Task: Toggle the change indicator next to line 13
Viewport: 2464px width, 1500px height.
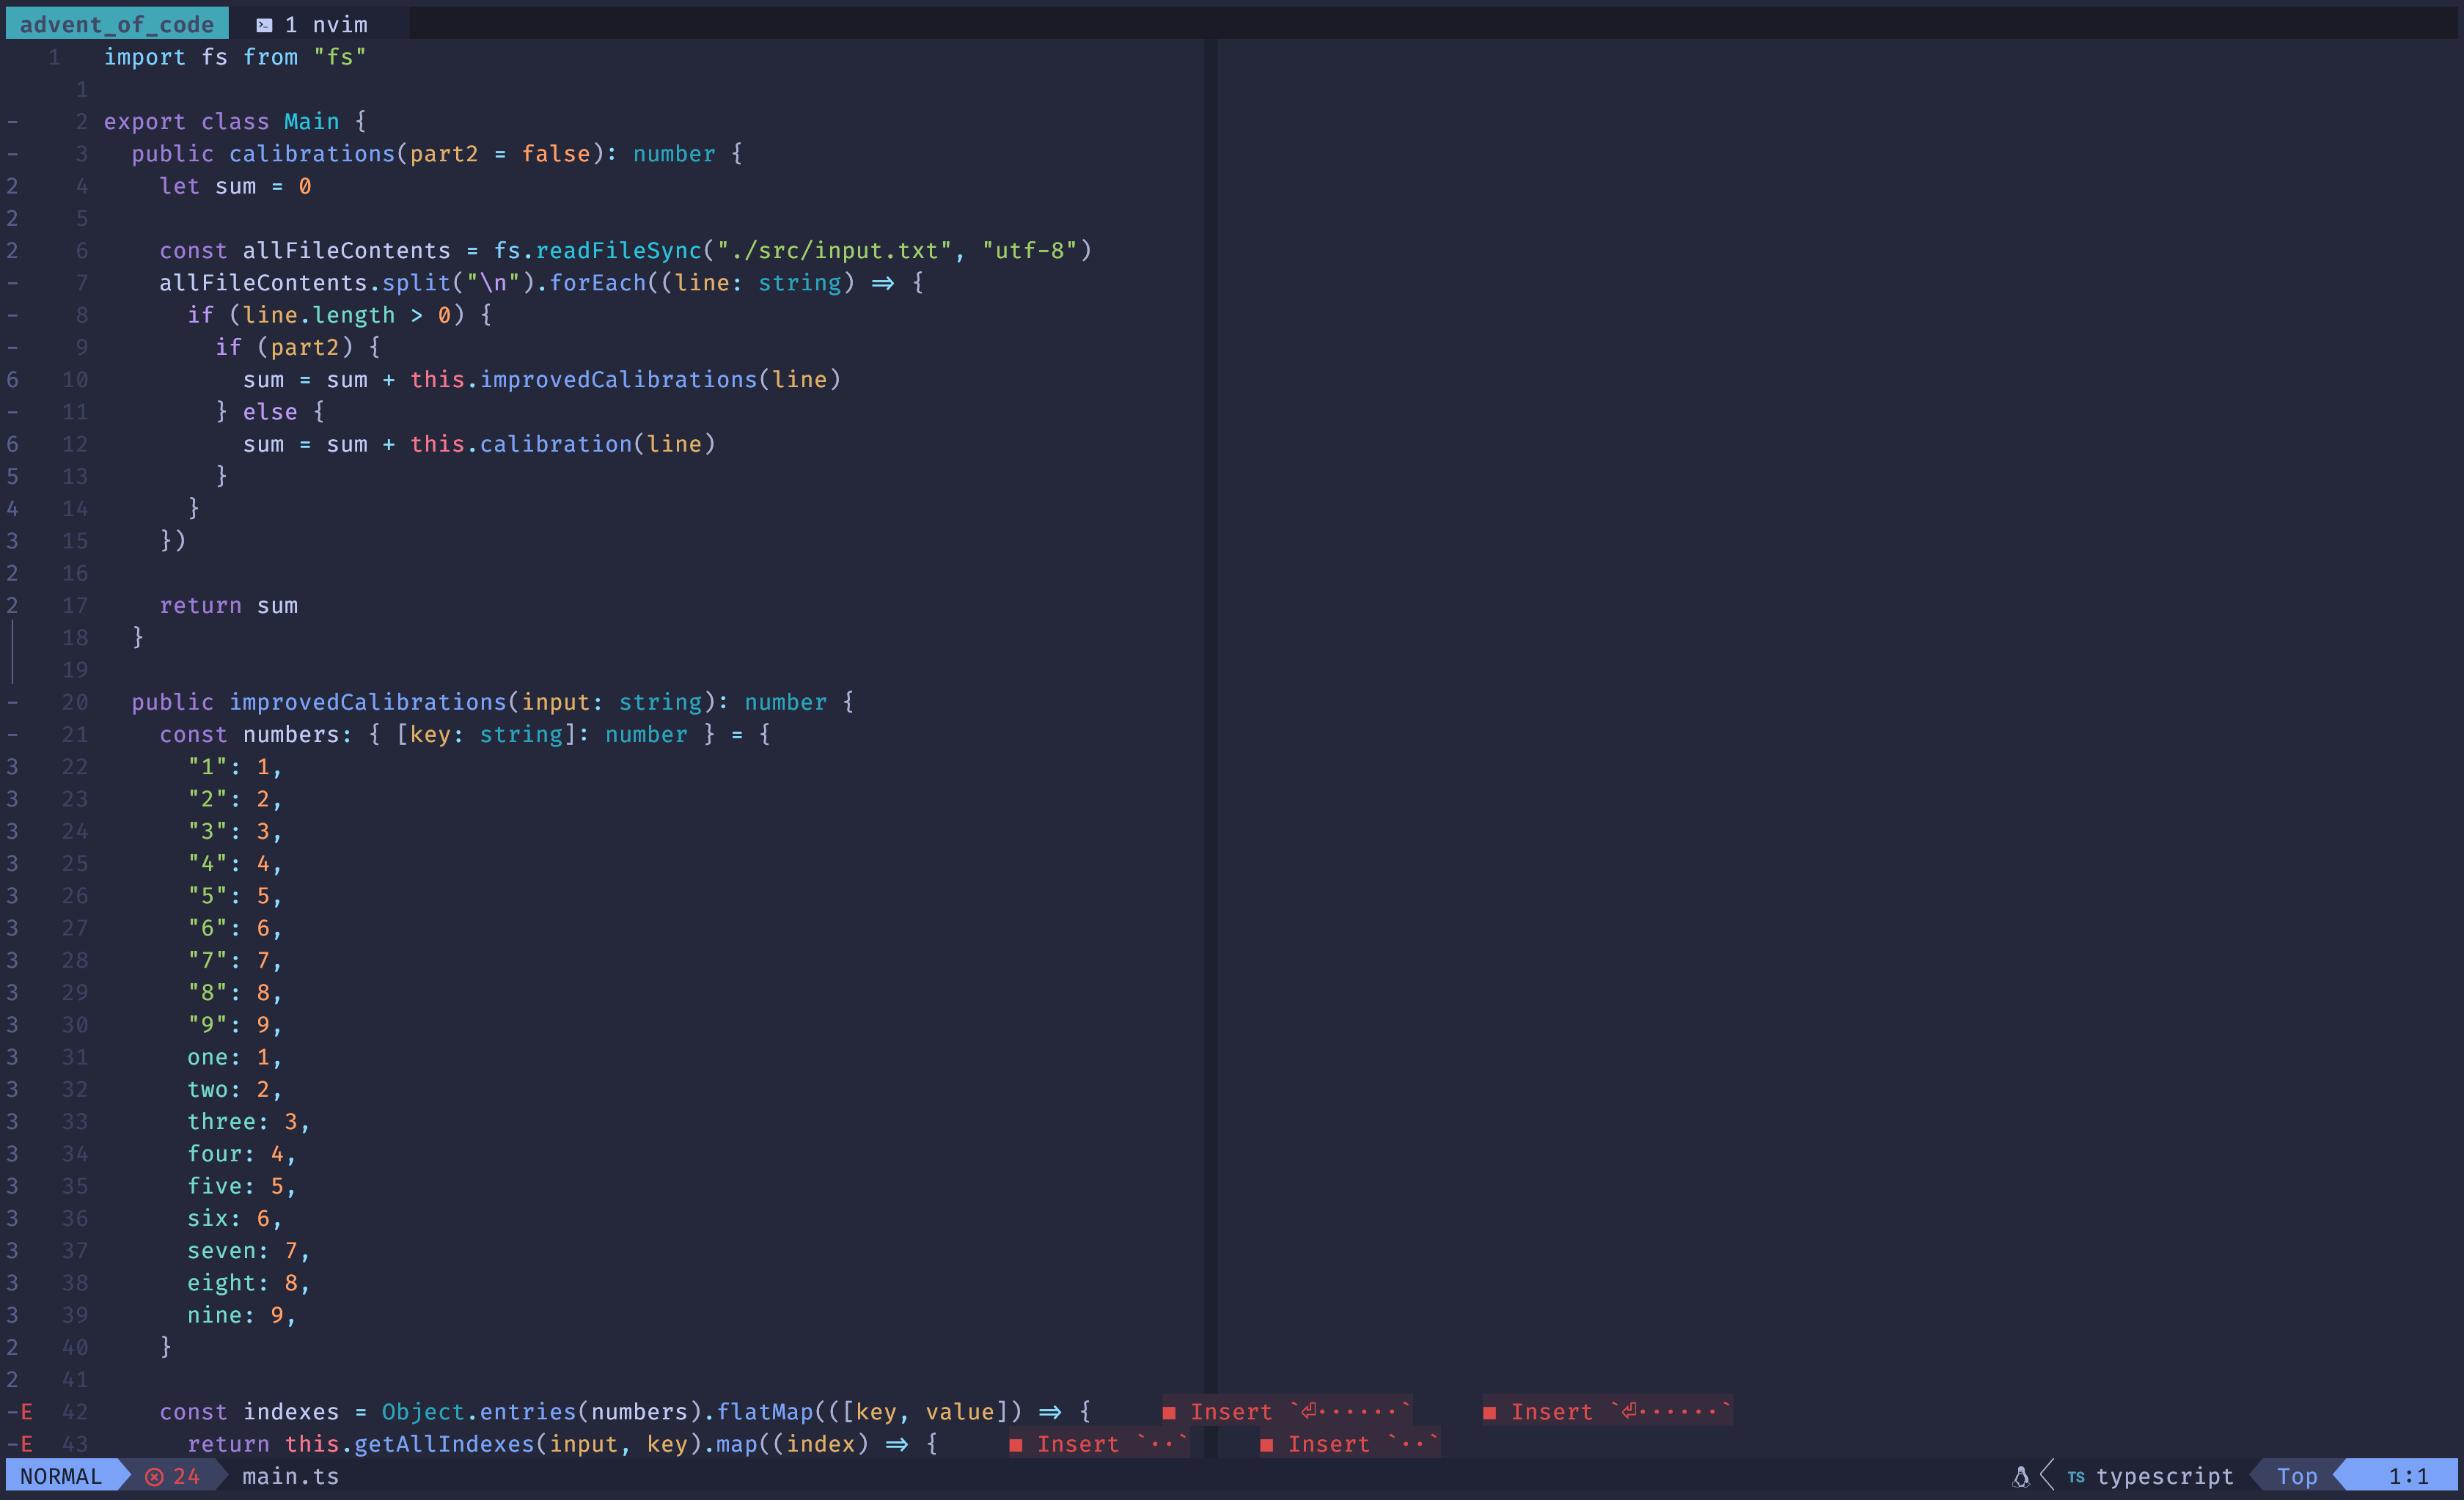Action: 13,476
